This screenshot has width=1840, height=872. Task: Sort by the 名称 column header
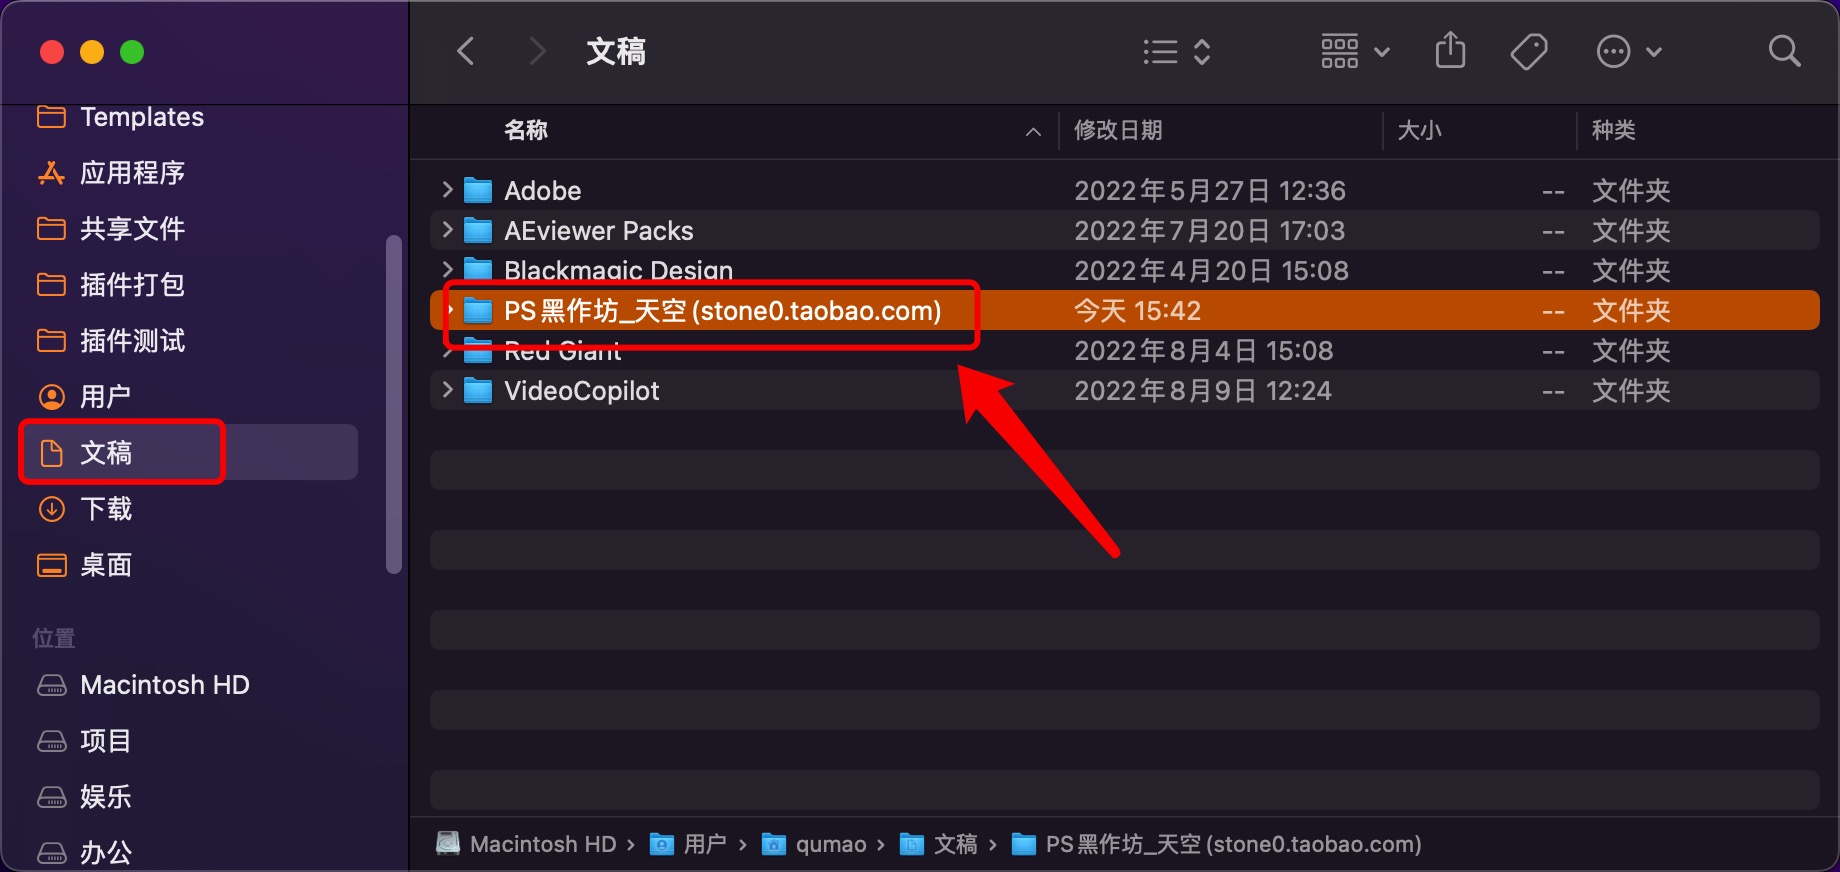click(x=526, y=130)
